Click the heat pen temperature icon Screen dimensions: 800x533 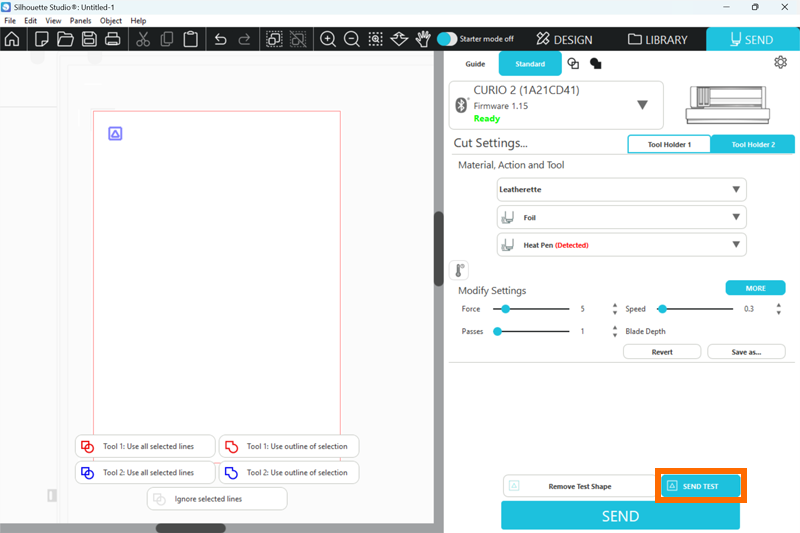(458, 270)
